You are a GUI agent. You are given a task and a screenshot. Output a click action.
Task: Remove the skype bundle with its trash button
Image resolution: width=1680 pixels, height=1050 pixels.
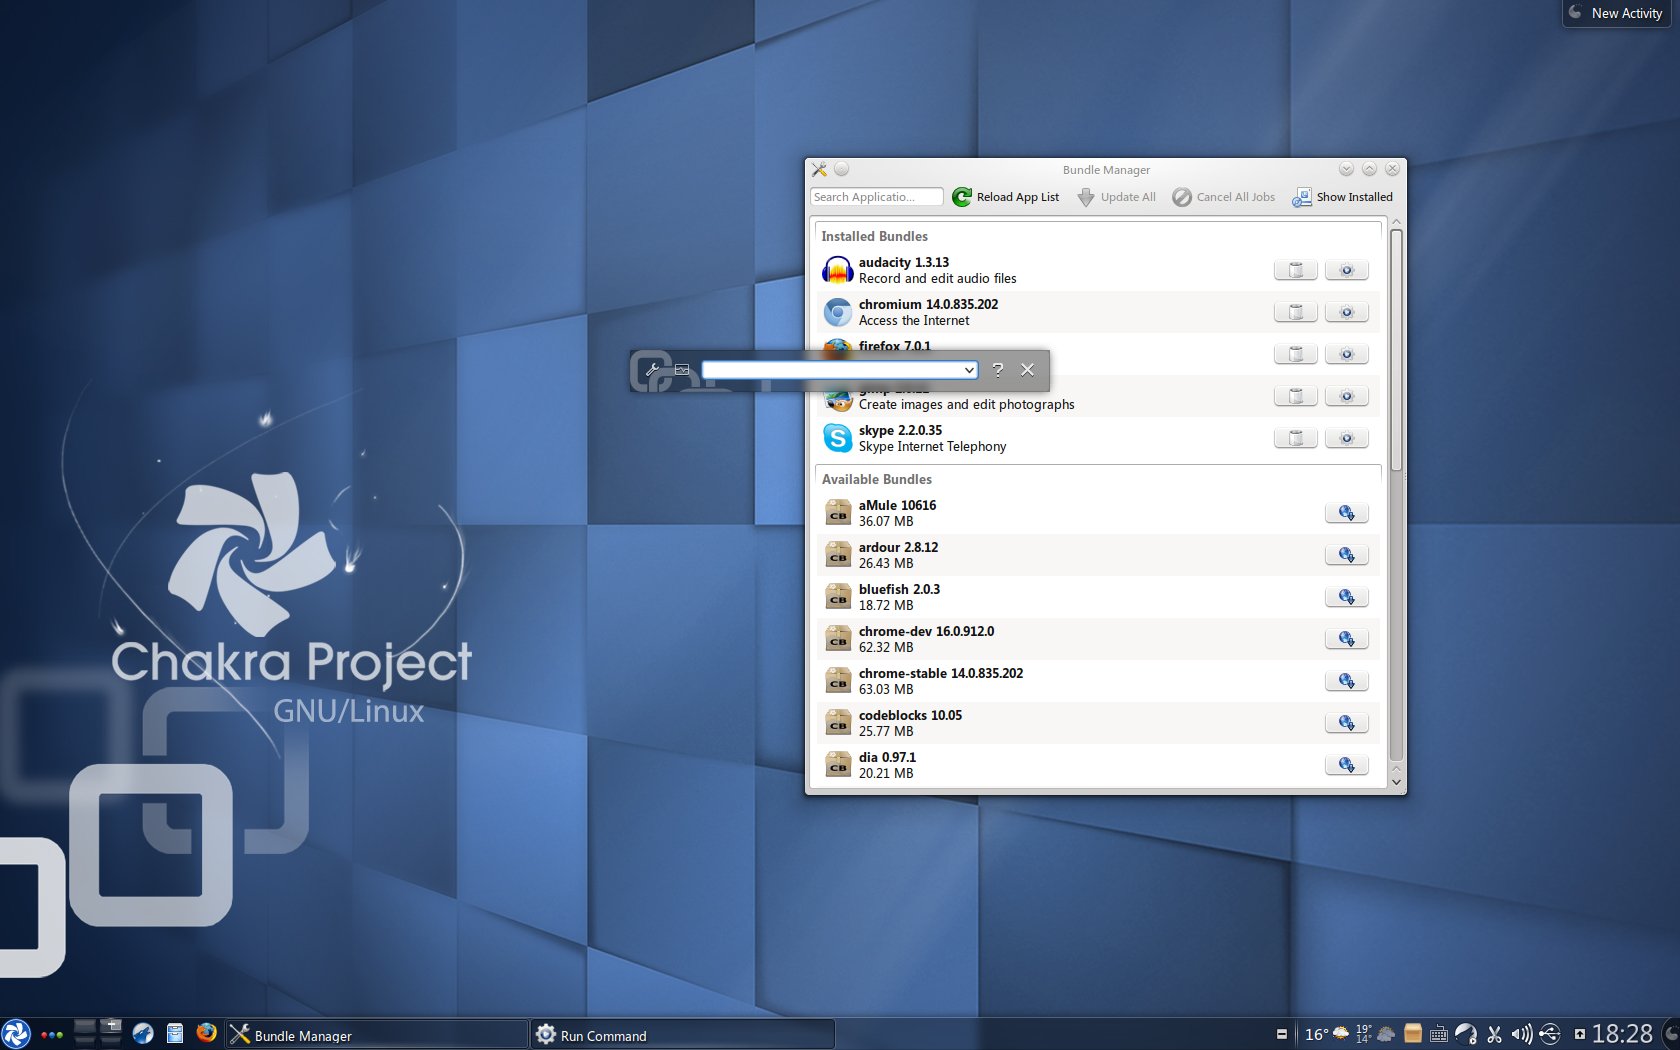click(x=1295, y=438)
